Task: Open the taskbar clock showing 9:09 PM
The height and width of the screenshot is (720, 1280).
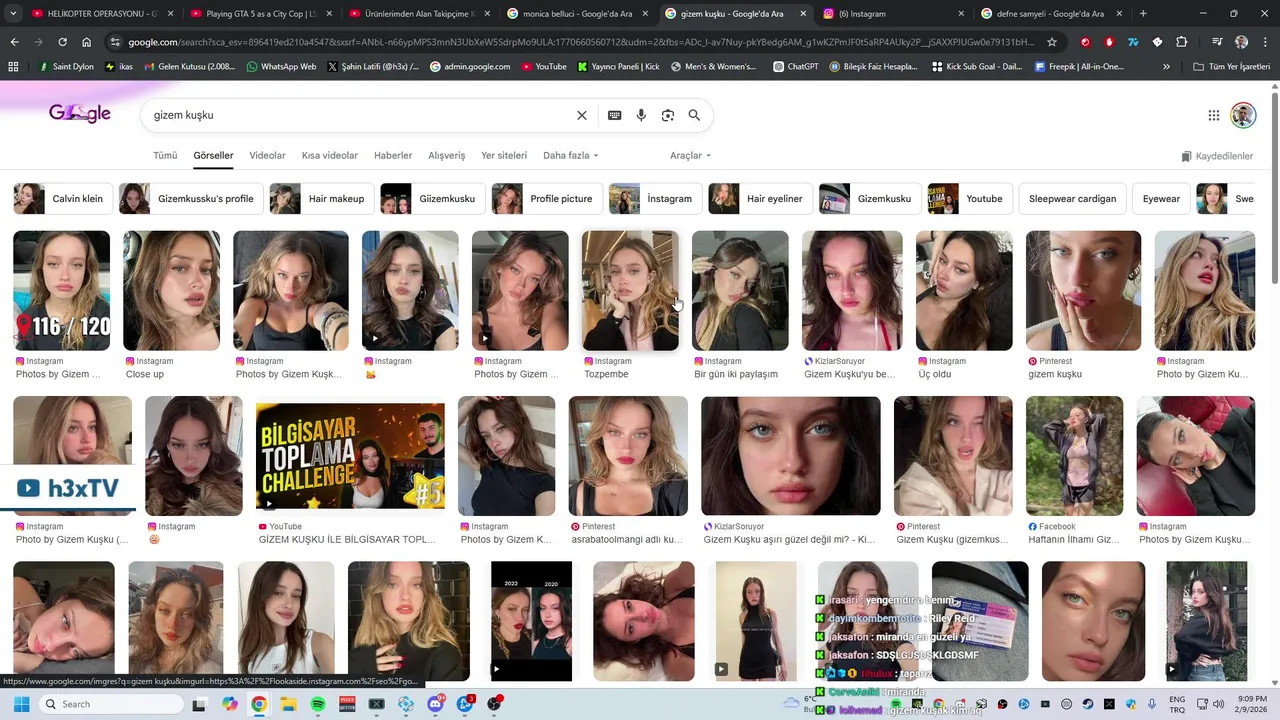Action: (x=1250, y=704)
